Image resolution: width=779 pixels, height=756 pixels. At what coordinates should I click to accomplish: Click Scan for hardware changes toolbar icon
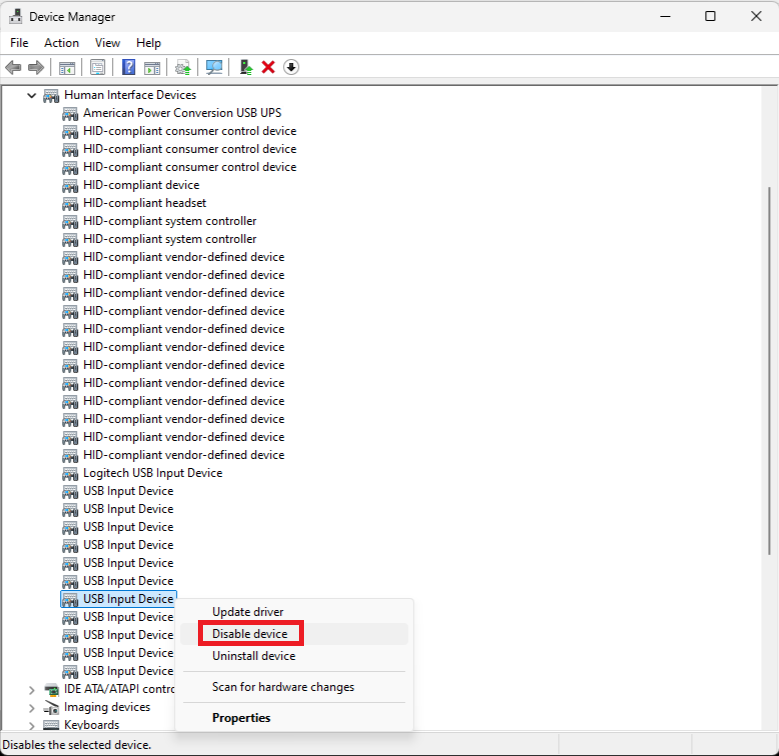tap(214, 67)
